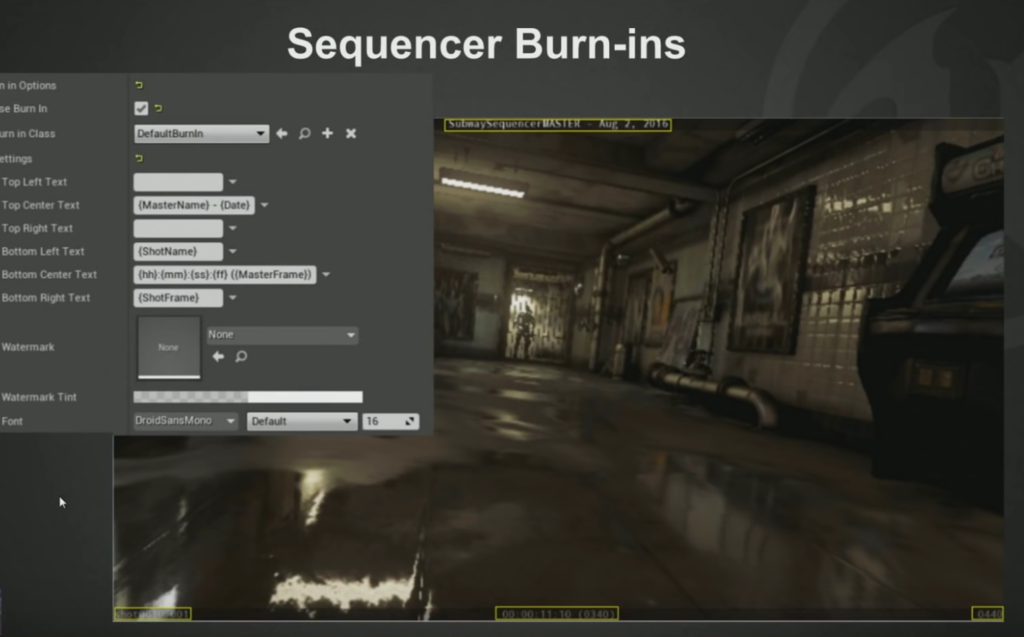Click the bottom center timecode burn-in overlay
The width and height of the screenshot is (1024, 637).
point(556,613)
